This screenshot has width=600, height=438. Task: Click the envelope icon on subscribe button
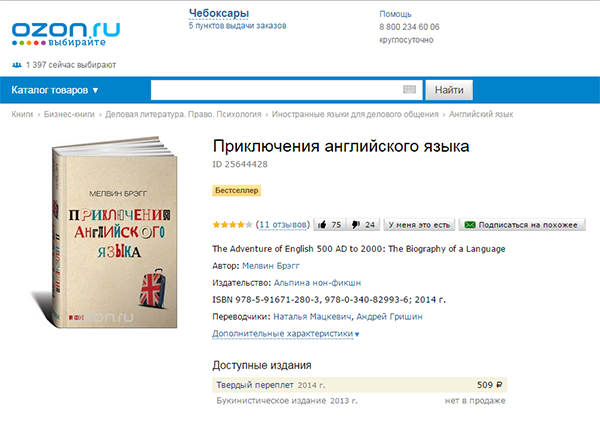click(x=470, y=225)
